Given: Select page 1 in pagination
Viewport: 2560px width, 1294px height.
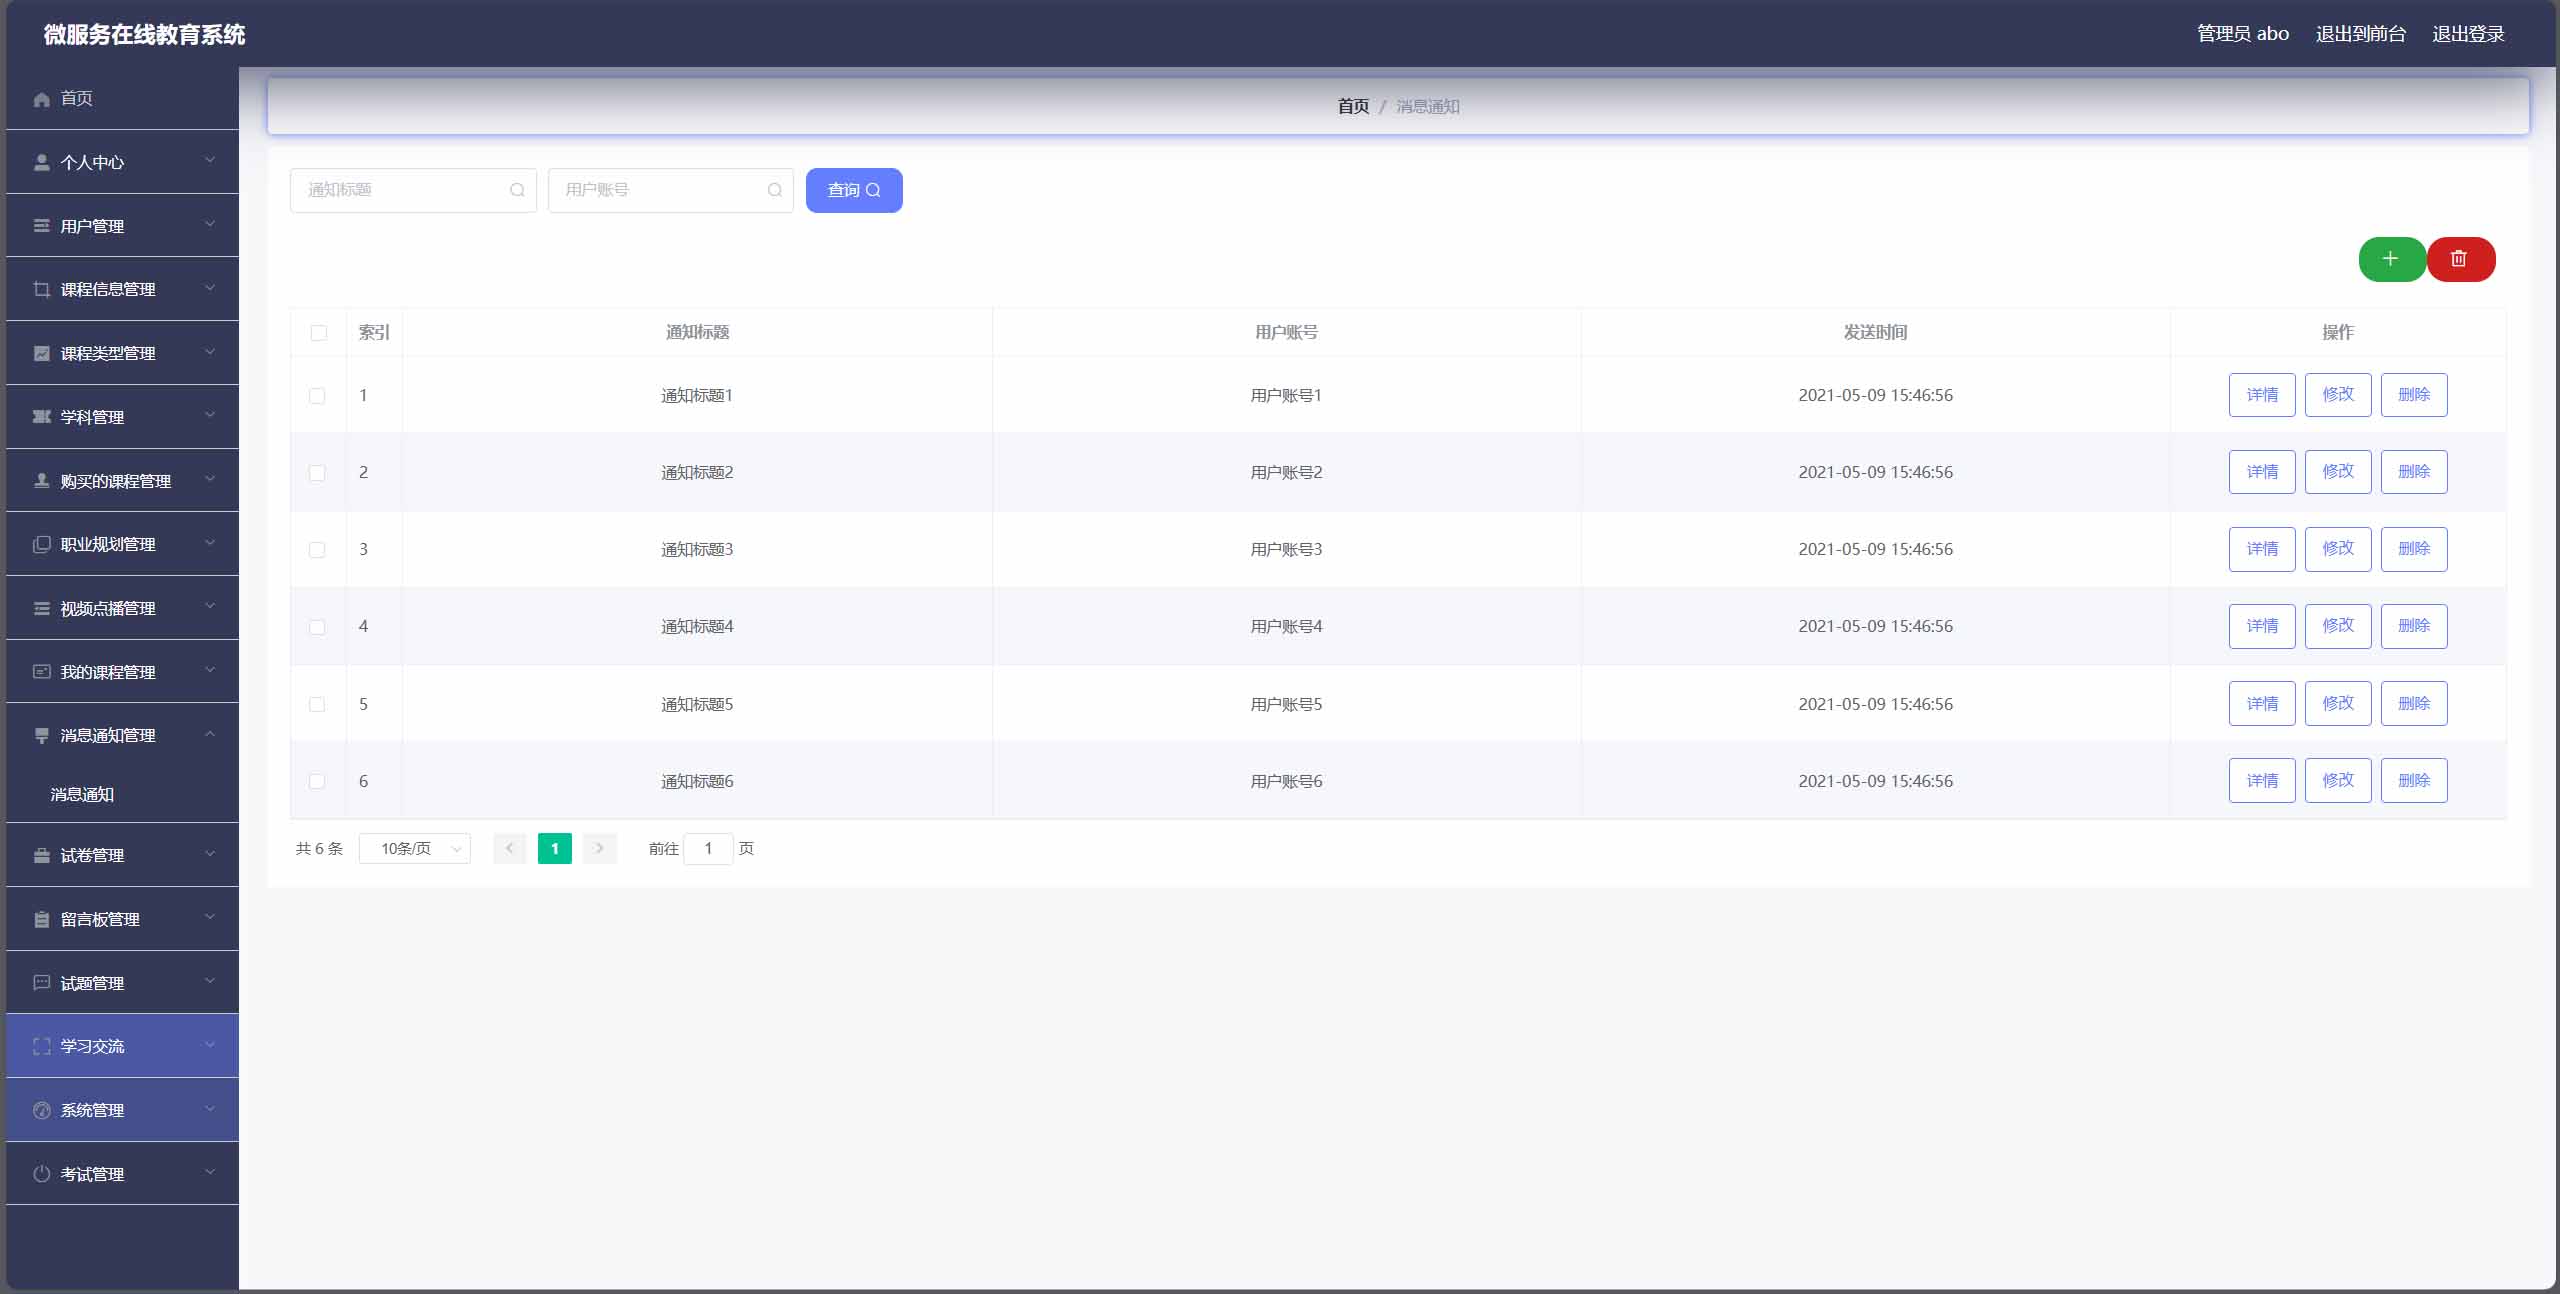Looking at the screenshot, I should pos(555,848).
